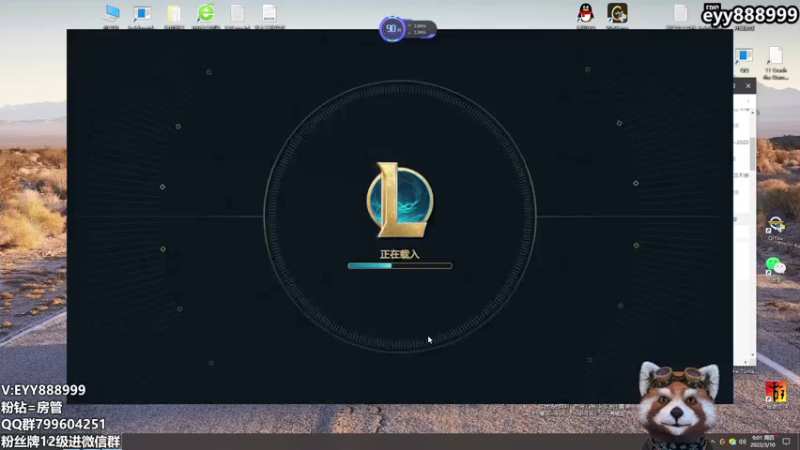Open the taskbar clock showing 2022/3/10
800x450 pixels.
762,442
